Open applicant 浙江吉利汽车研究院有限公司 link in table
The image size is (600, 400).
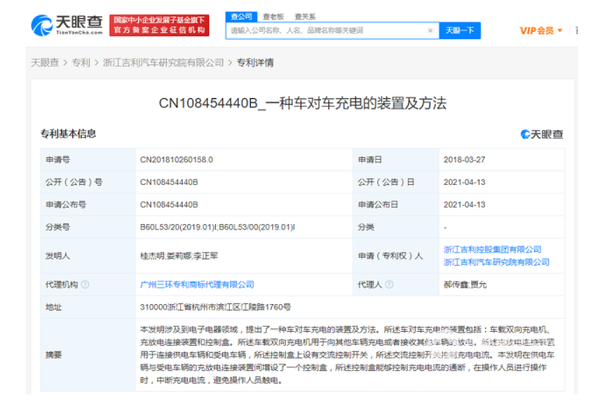coord(496,262)
